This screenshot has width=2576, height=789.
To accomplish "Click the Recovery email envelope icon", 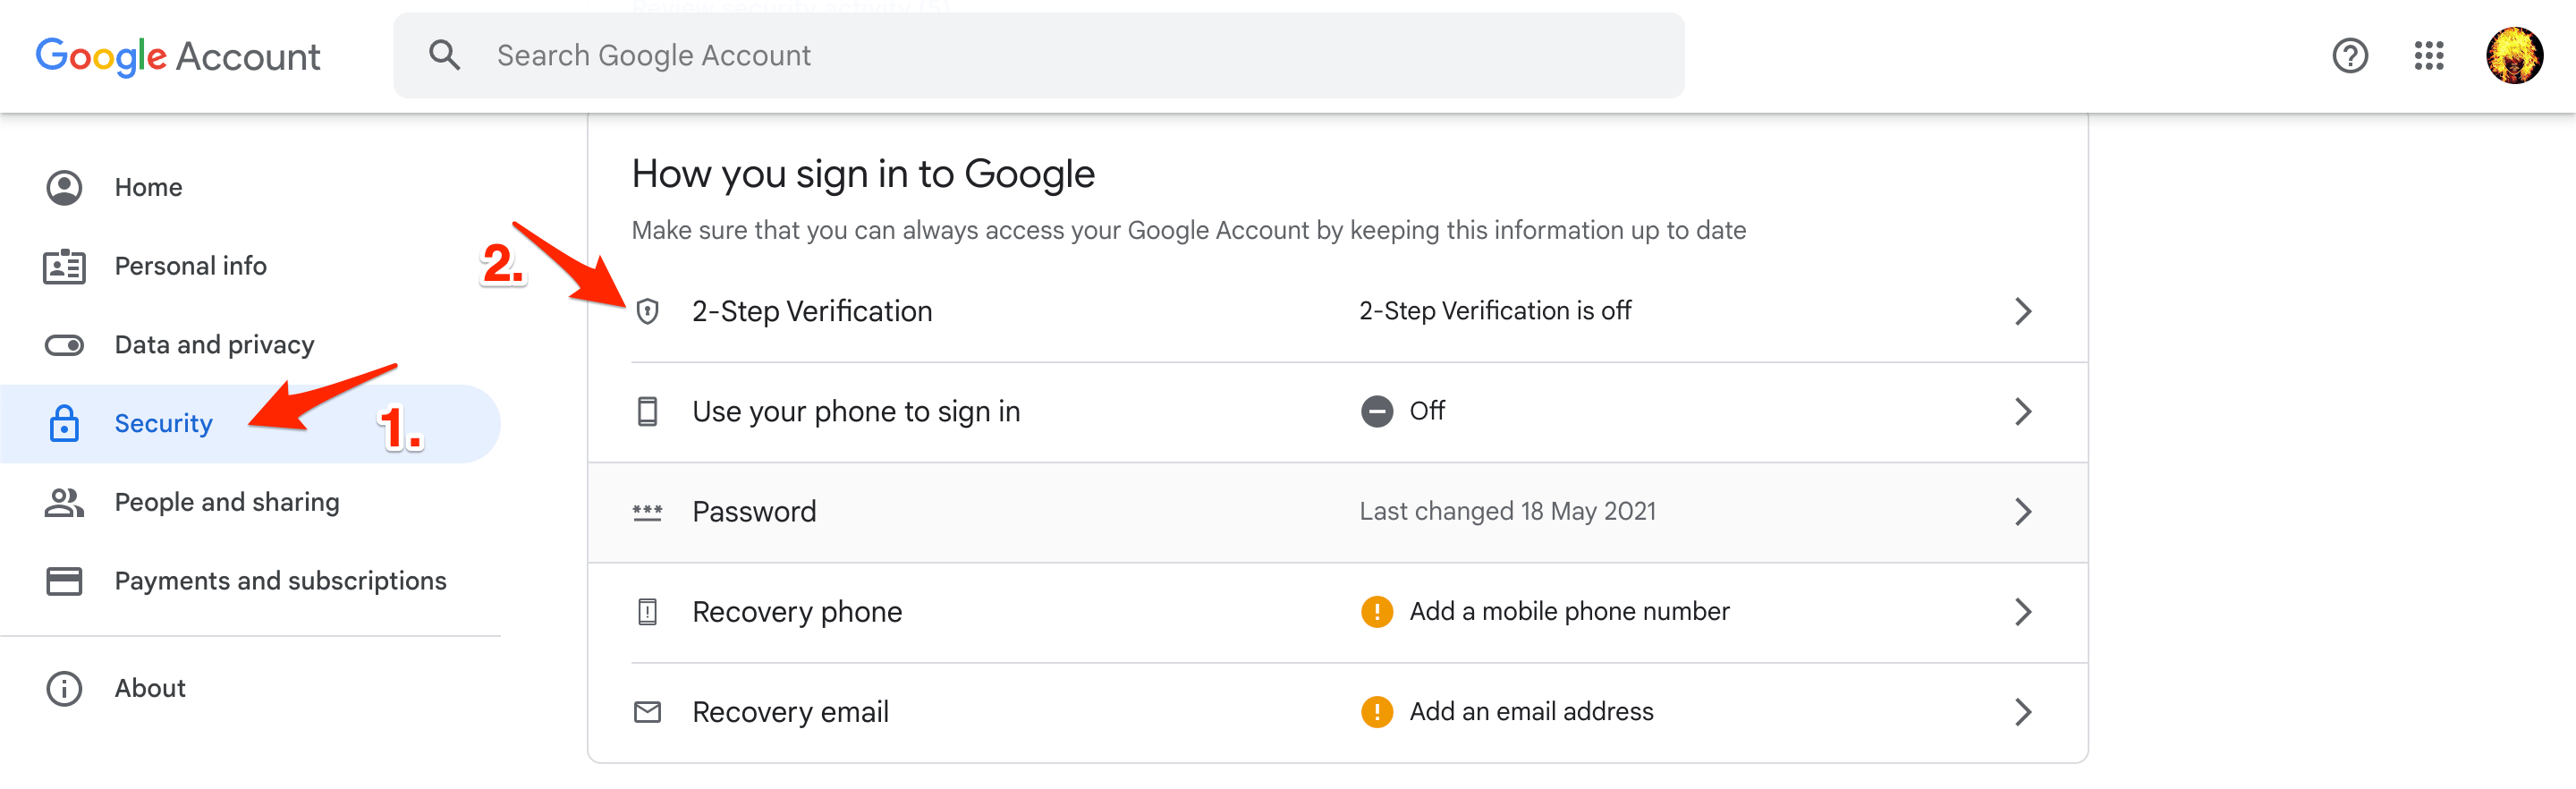I will coord(647,712).
